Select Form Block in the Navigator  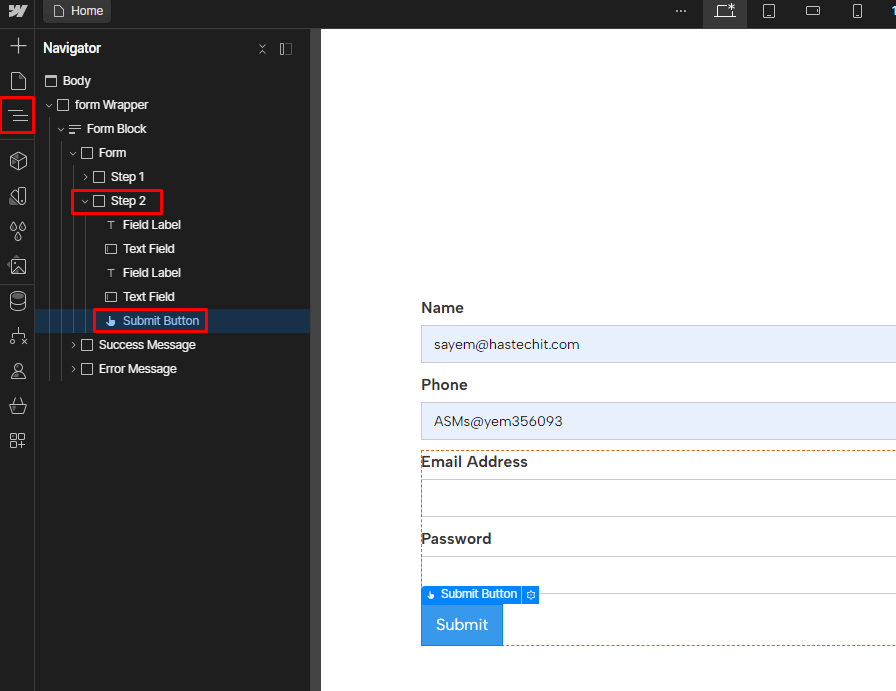tap(117, 129)
